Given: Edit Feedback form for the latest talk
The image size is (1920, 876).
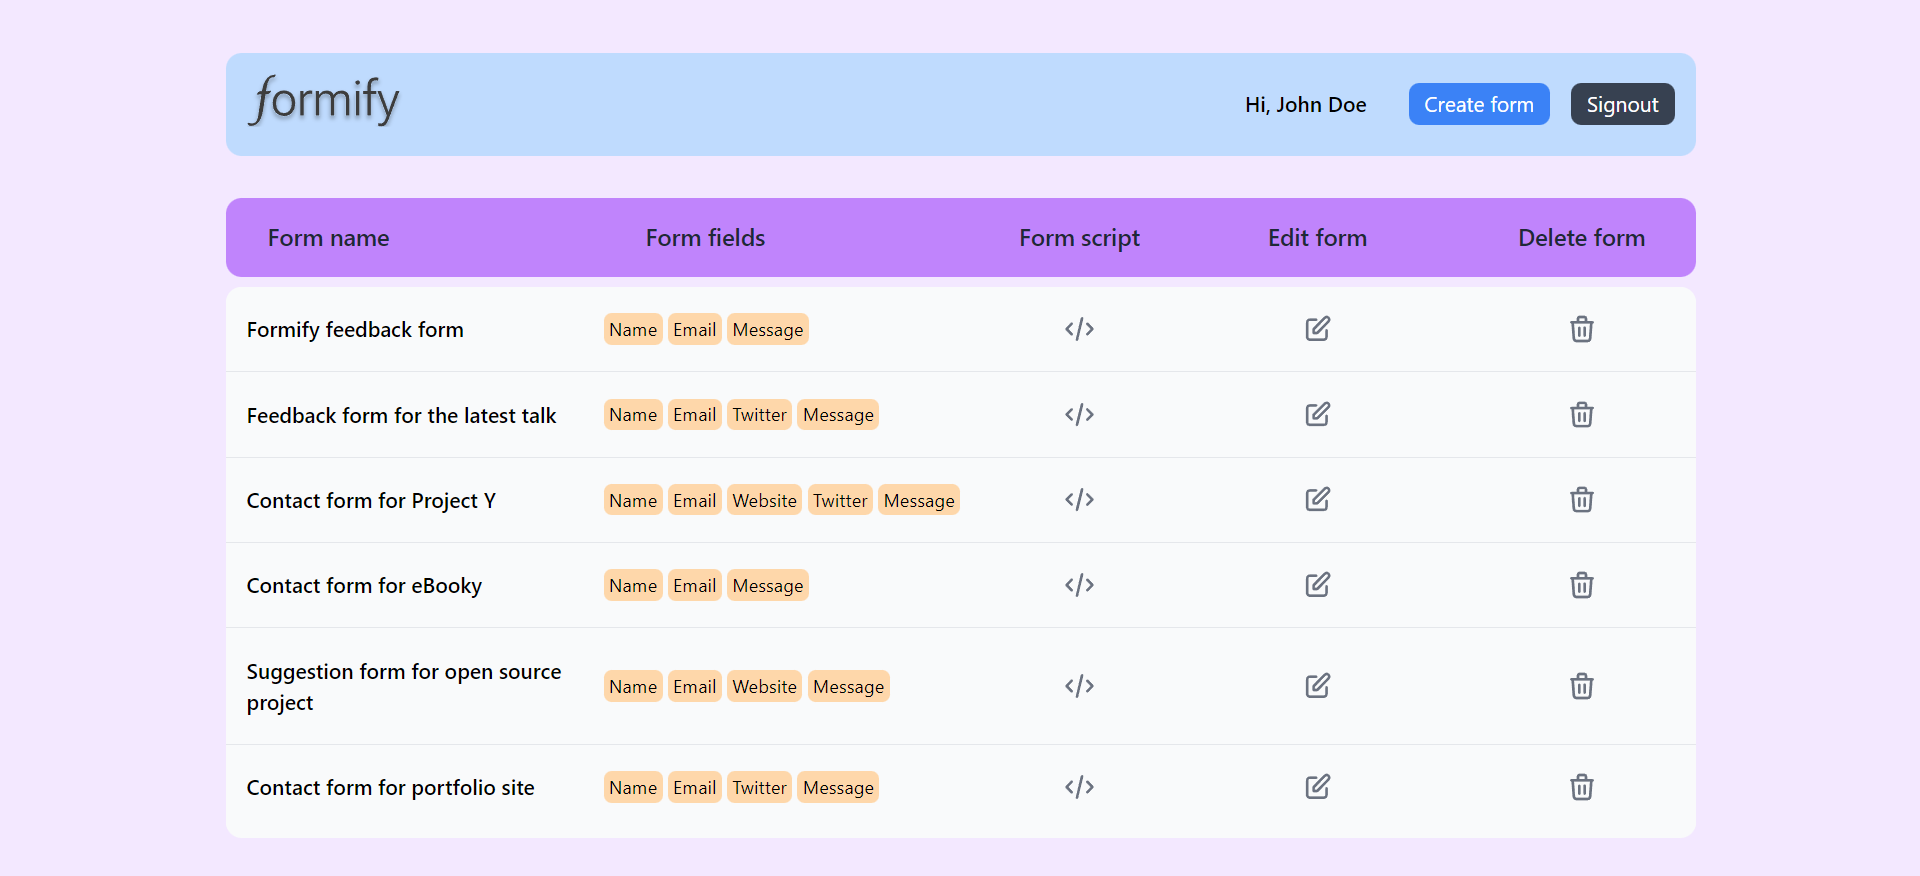Looking at the screenshot, I should tap(1317, 414).
